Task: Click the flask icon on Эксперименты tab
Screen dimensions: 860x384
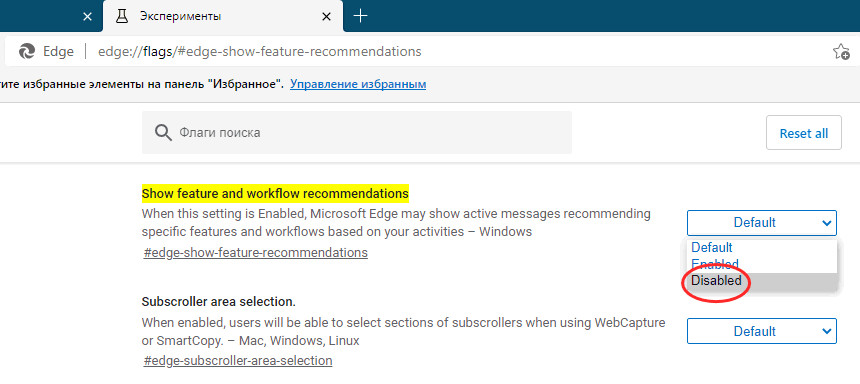Action: pos(123,16)
